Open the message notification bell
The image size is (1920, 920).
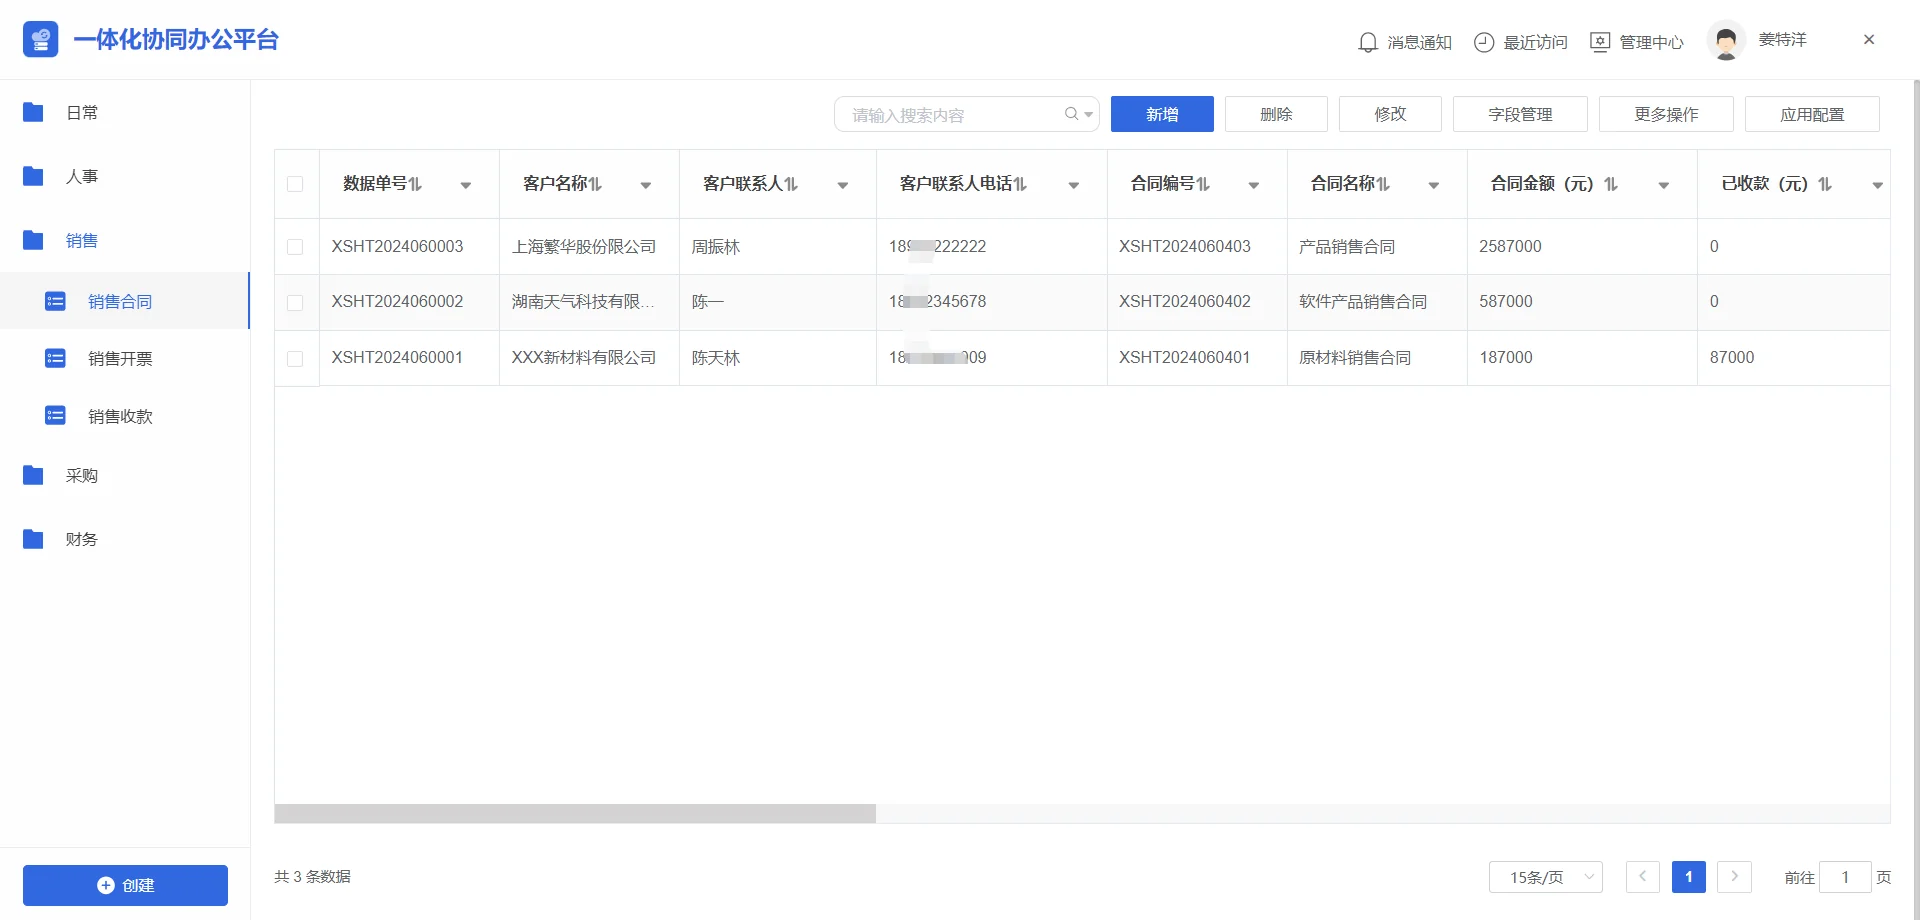1368,42
